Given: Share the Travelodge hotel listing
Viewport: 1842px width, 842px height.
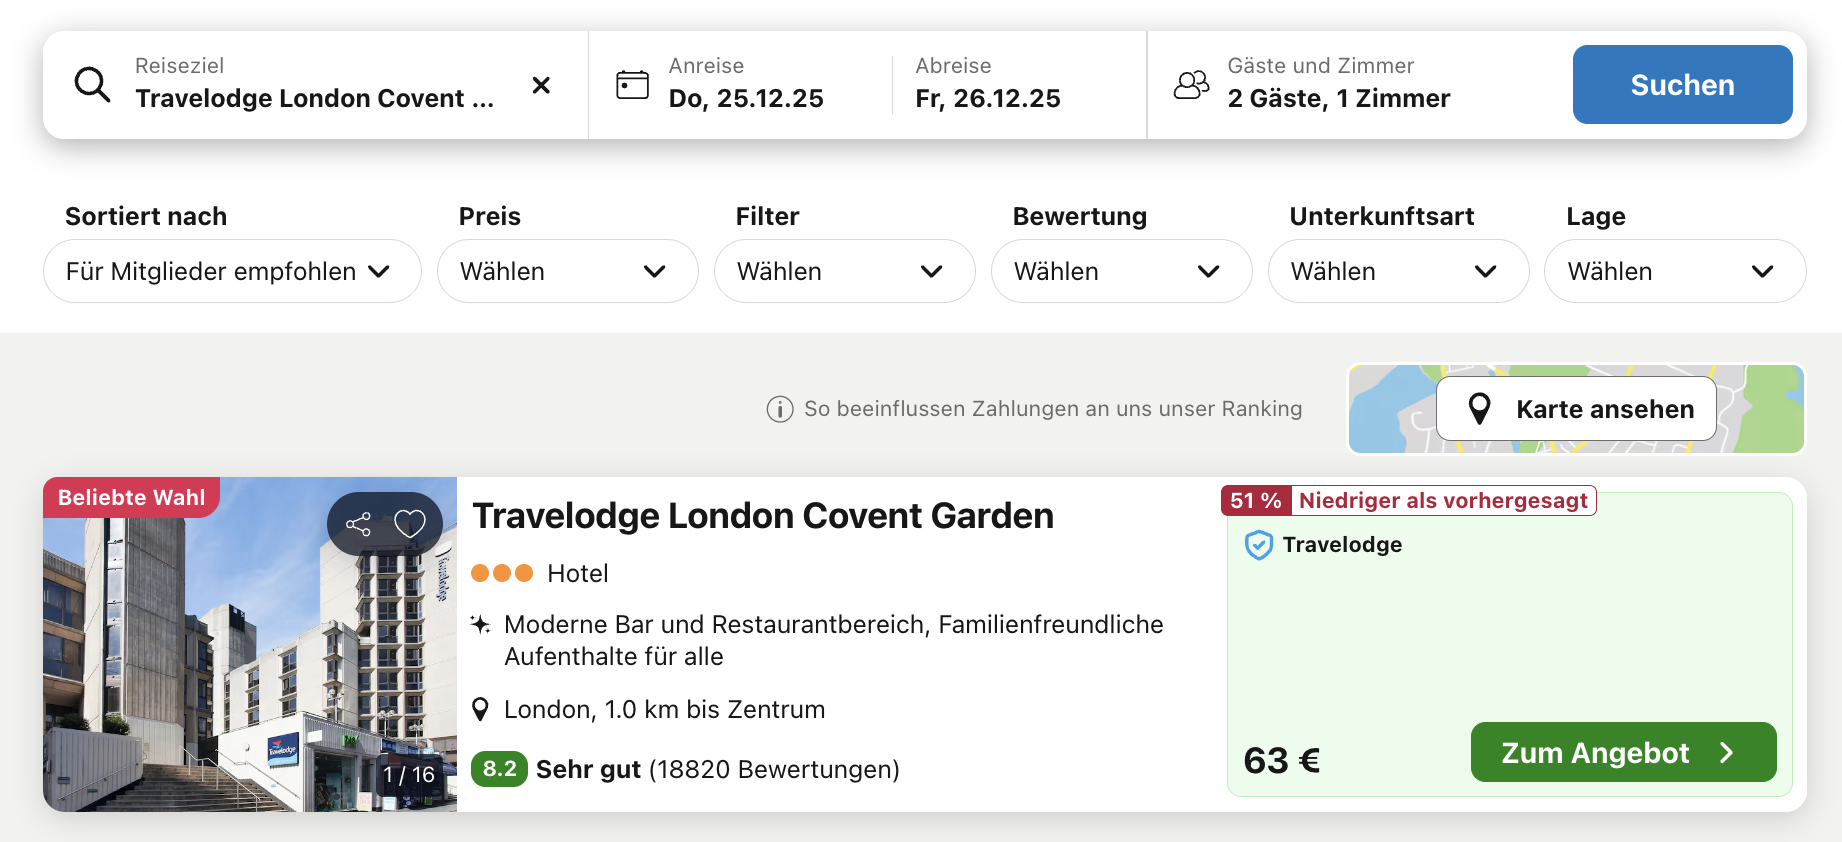Looking at the screenshot, I should tap(358, 524).
